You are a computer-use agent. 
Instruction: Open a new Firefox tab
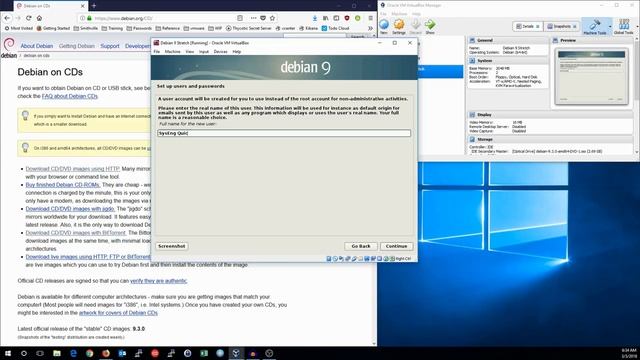pos(94,6)
